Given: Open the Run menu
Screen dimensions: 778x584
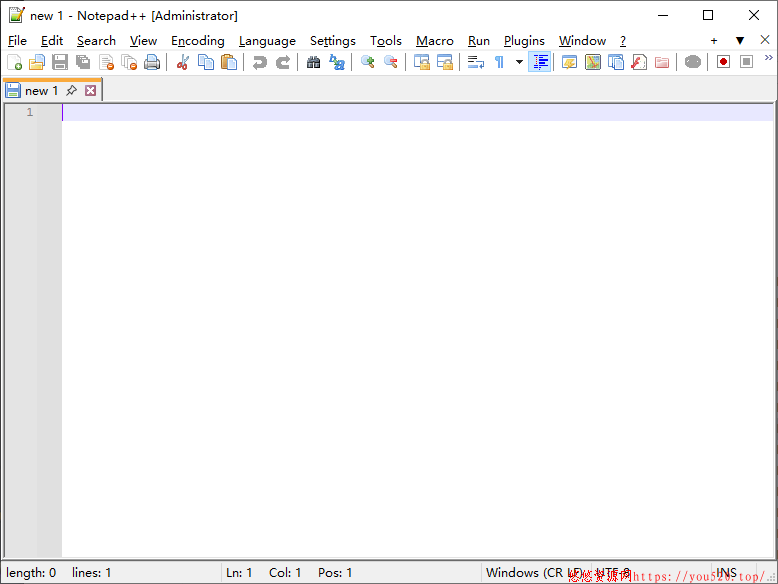Looking at the screenshot, I should [x=479, y=41].
